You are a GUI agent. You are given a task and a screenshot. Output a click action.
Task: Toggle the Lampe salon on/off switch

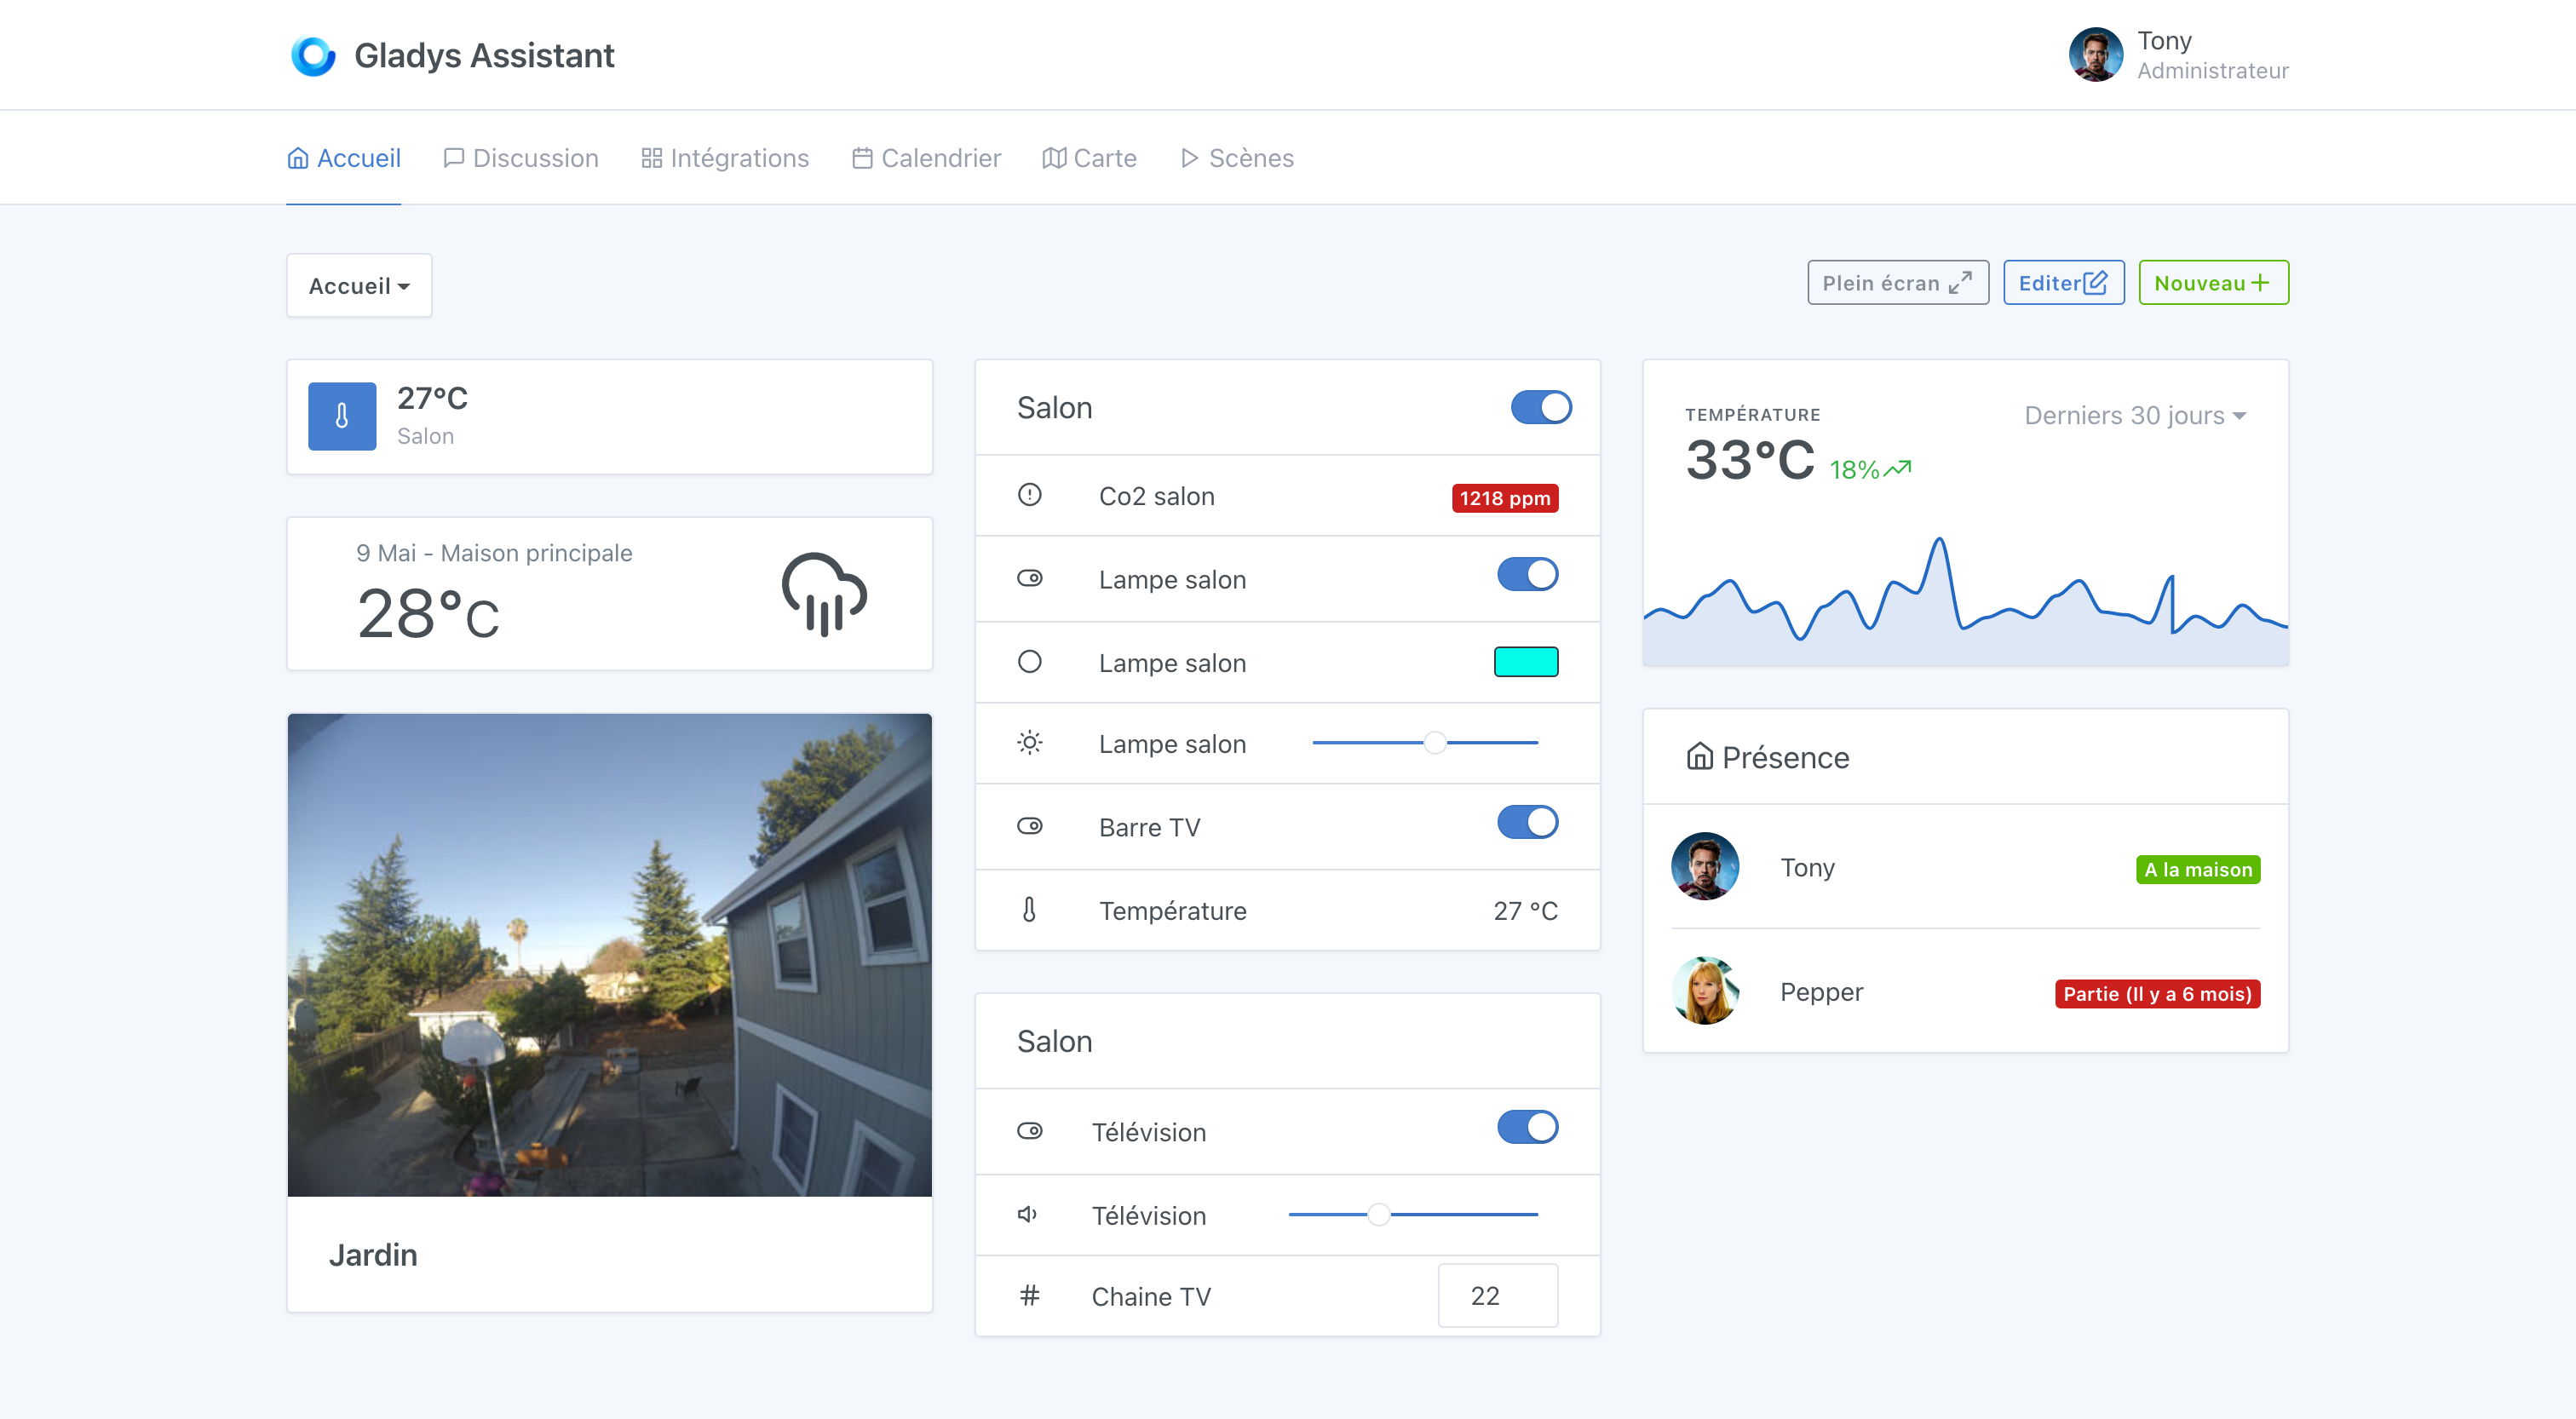pos(1527,574)
